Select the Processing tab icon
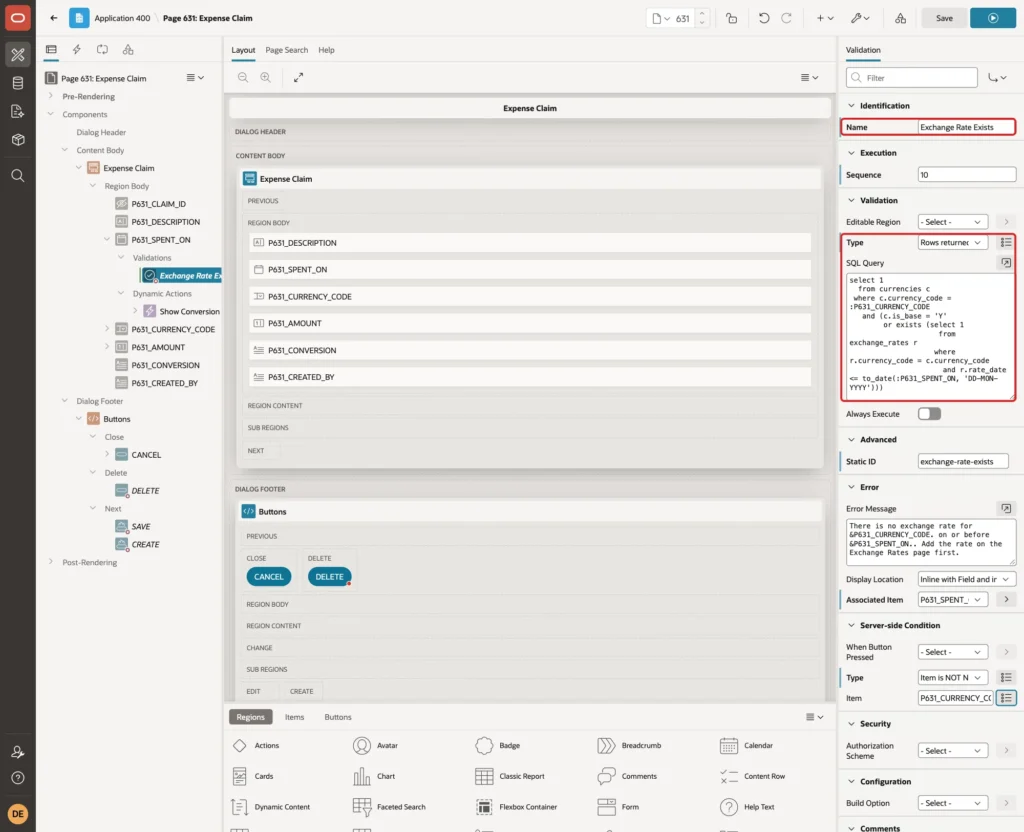Screen dimensions: 1024x832 pos(103,50)
